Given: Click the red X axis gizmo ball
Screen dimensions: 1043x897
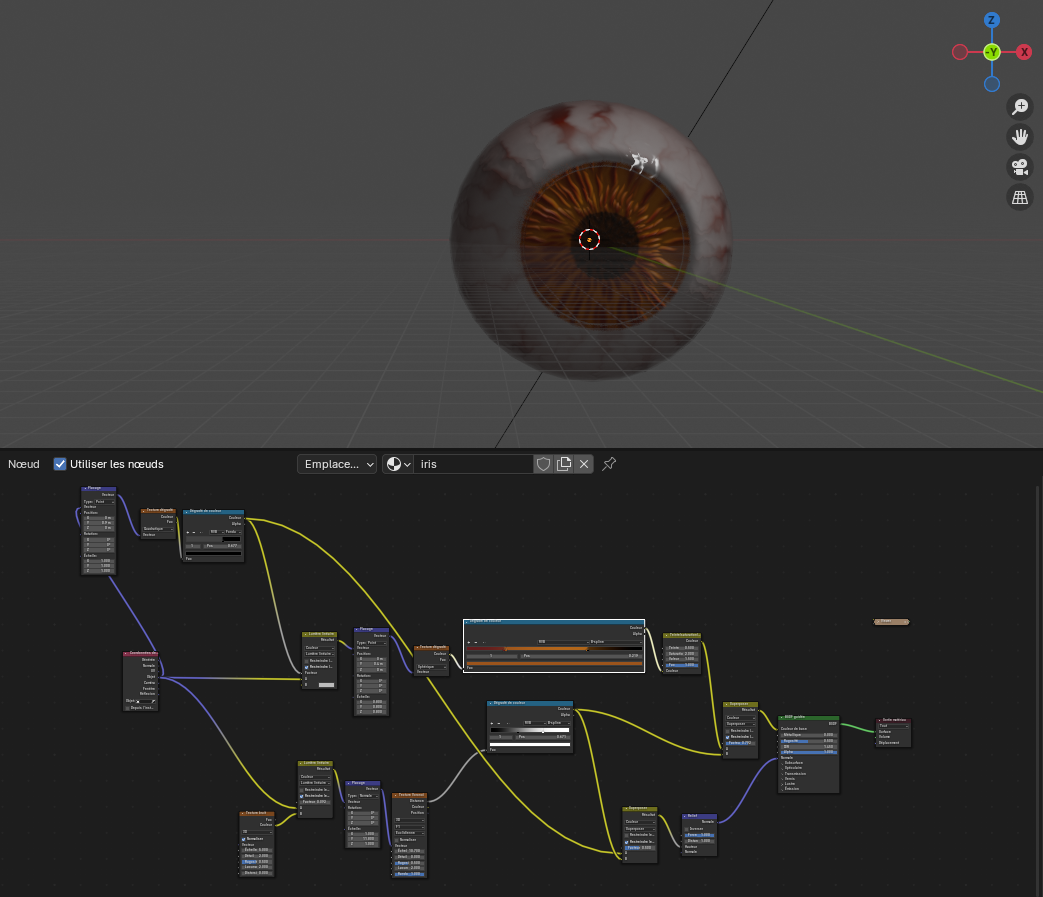Looking at the screenshot, I should tap(1024, 52).
